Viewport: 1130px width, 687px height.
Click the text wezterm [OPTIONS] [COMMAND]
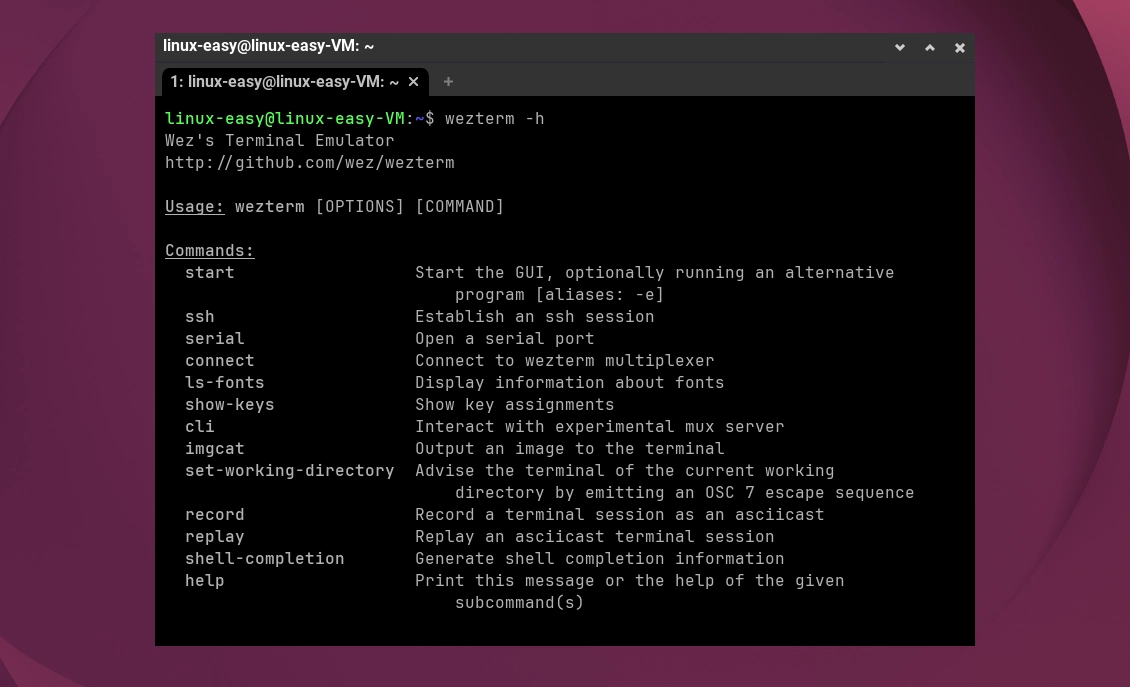pyautogui.click(x=369, y=207)
